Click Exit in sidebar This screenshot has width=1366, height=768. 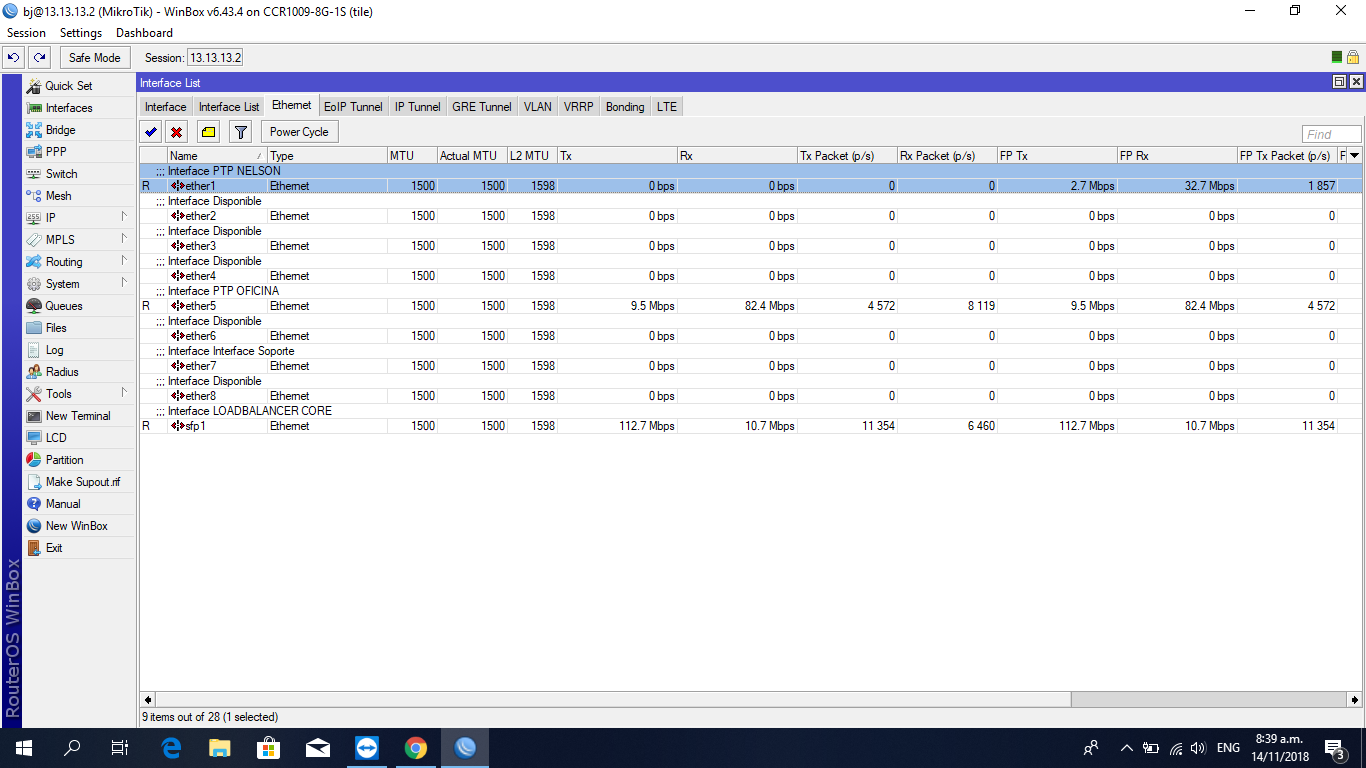coord(79,548)
